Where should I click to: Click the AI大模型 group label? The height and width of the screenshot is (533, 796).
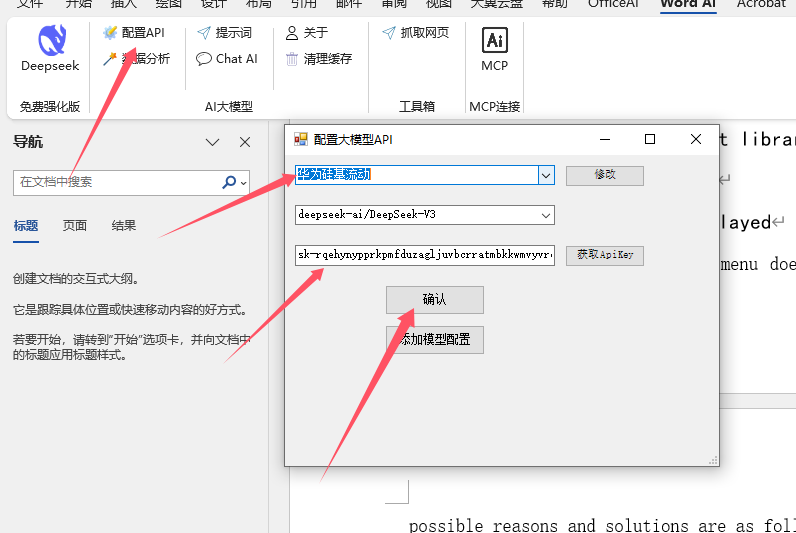pos(229,107)
